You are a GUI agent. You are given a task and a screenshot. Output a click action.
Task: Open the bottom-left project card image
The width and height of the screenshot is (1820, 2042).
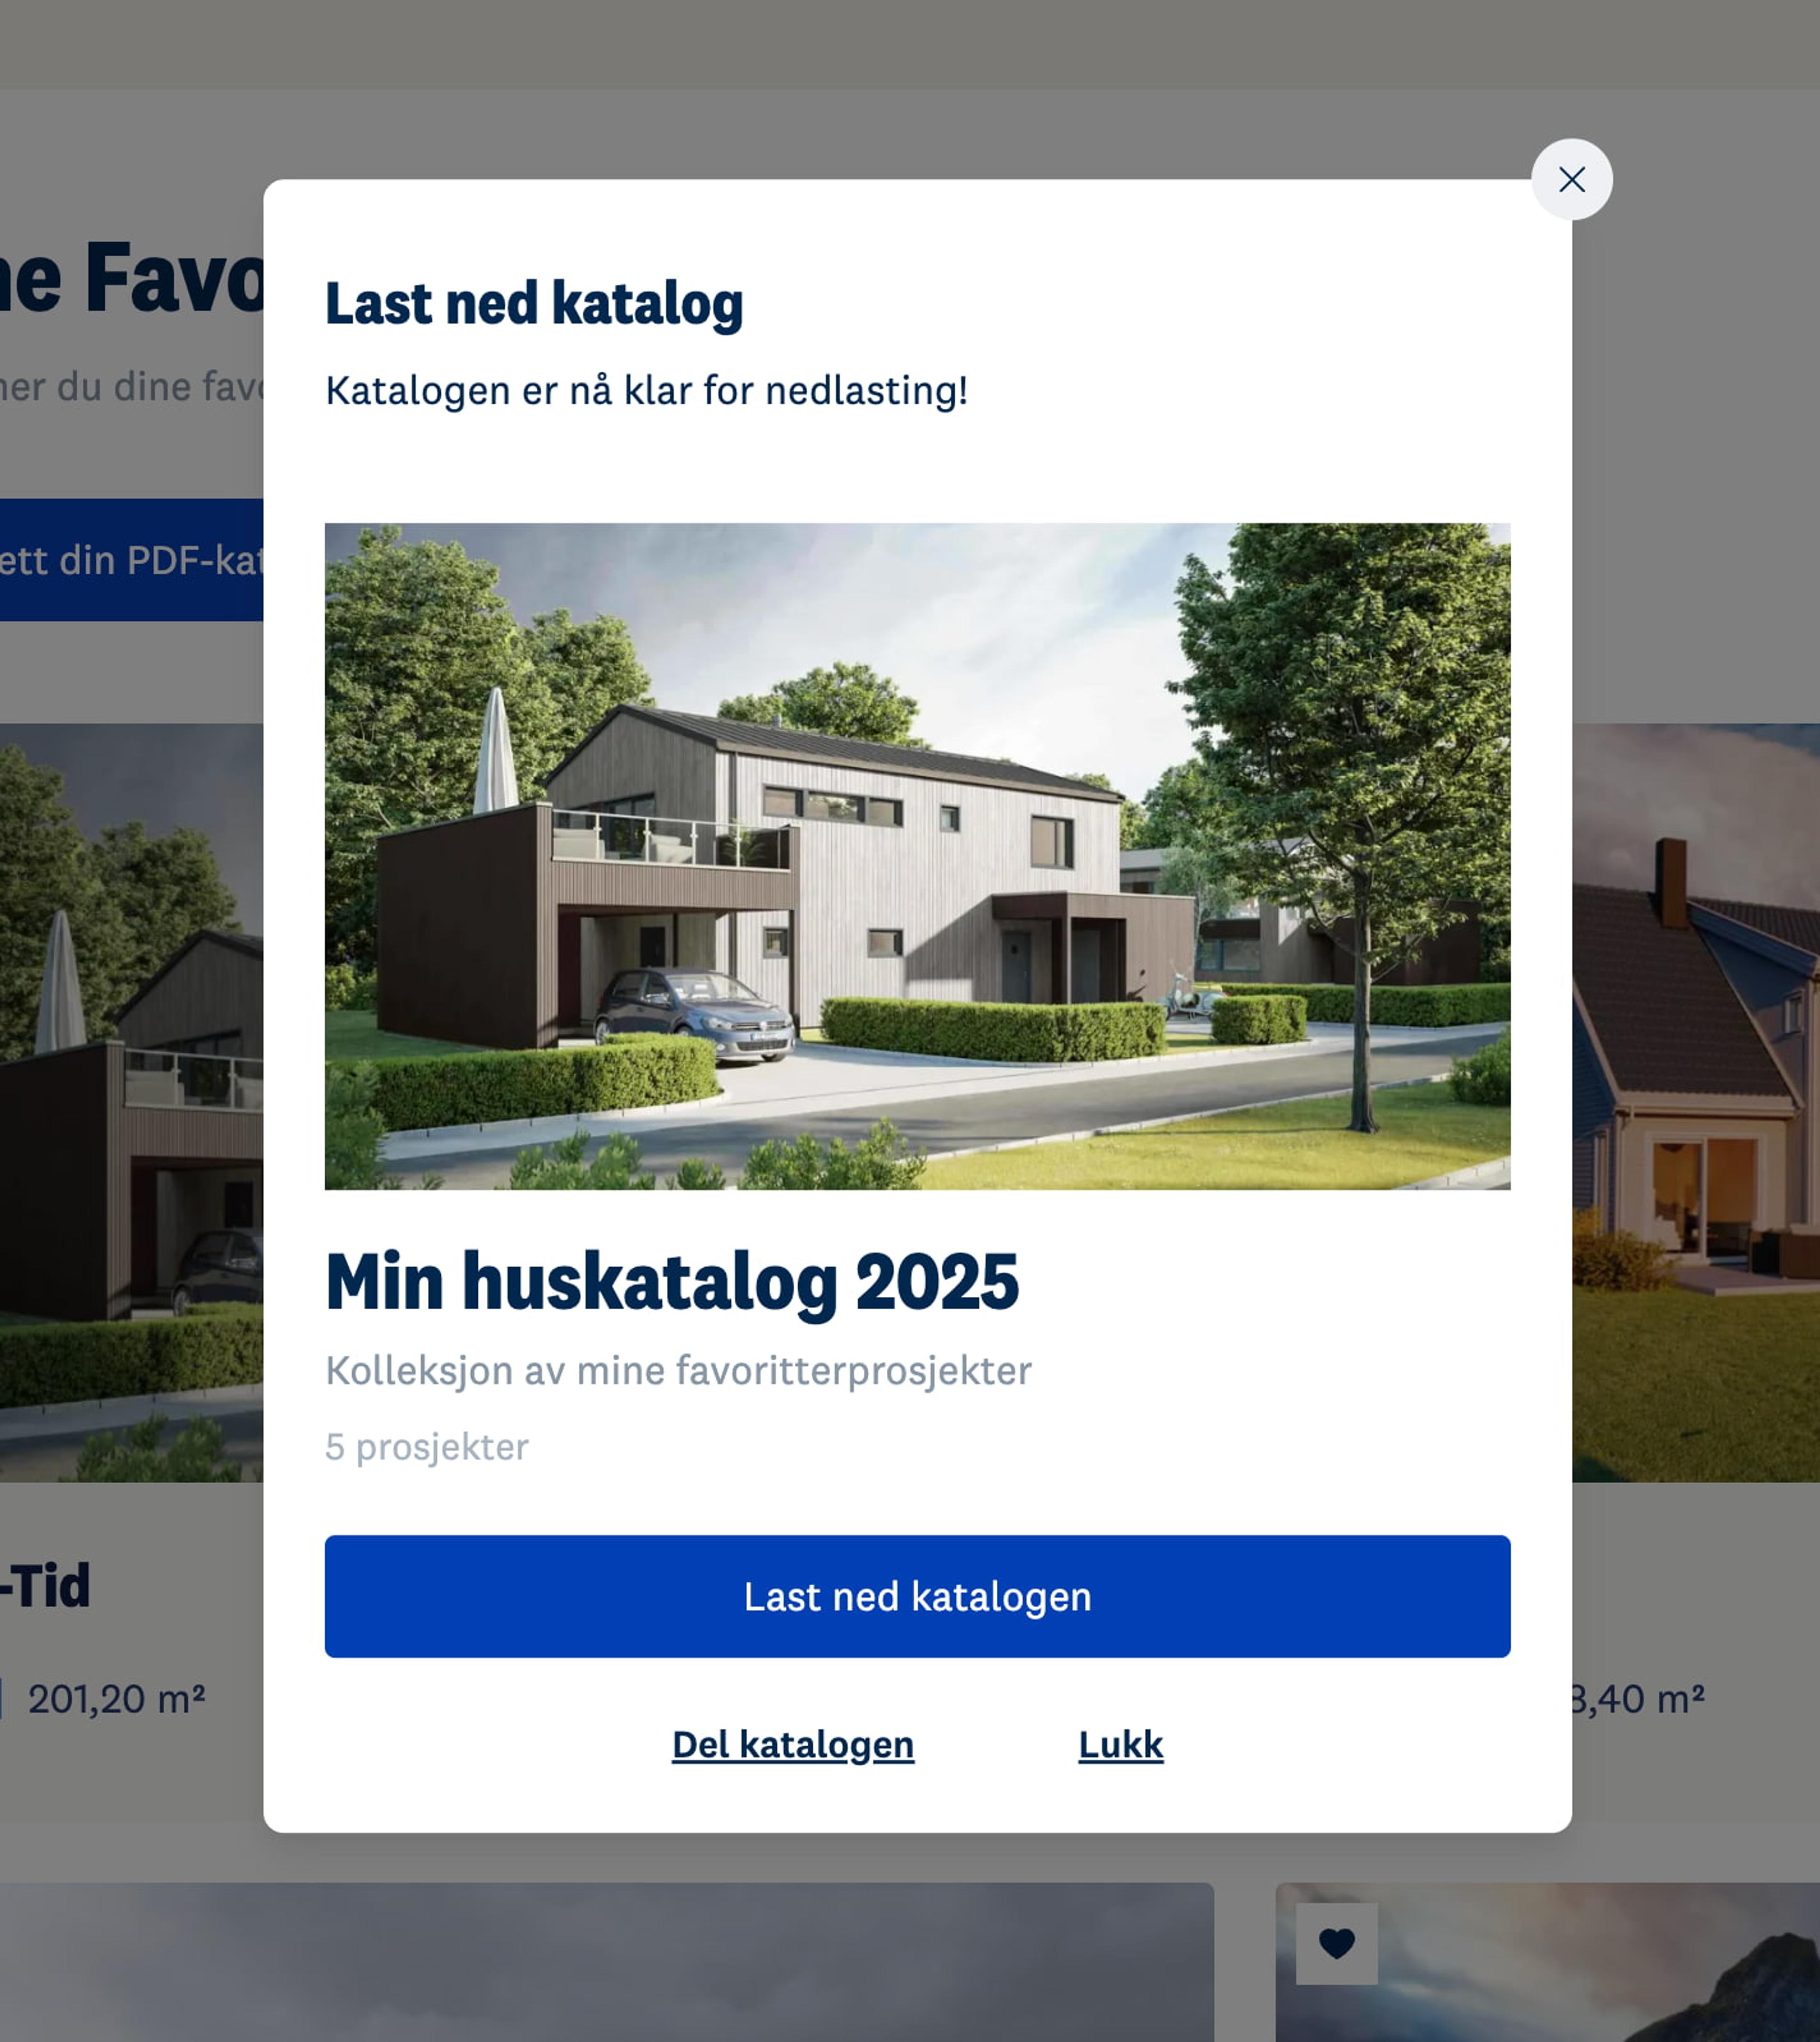tap(607, 1962)
